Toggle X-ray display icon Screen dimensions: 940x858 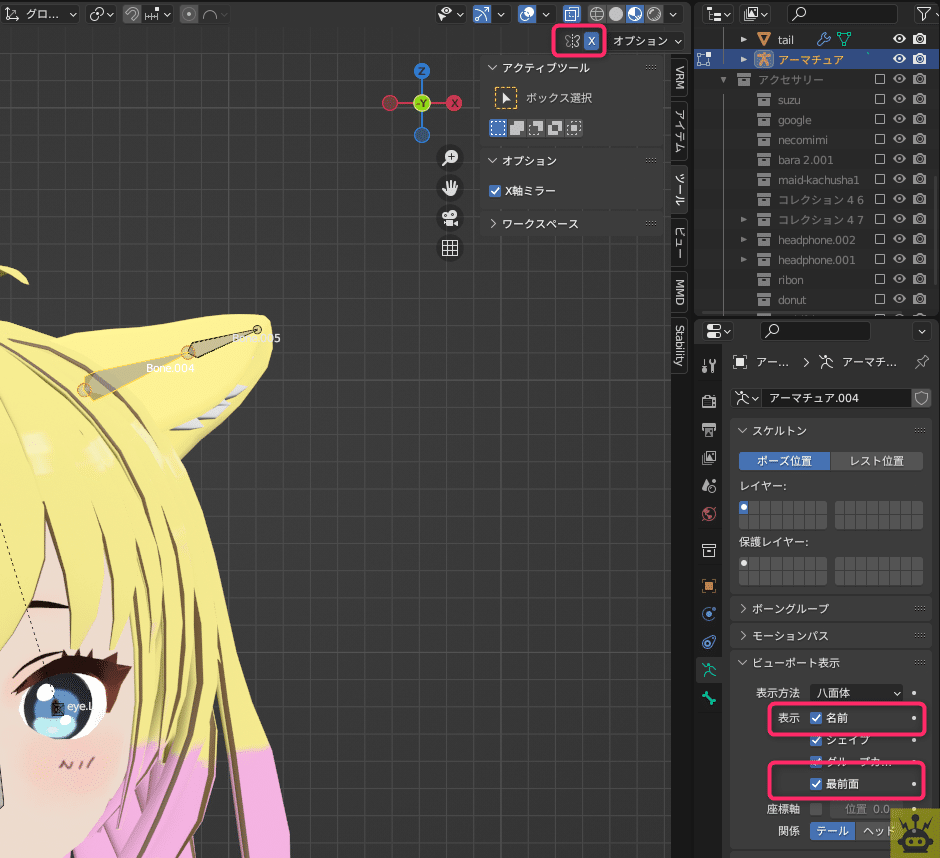571,14
